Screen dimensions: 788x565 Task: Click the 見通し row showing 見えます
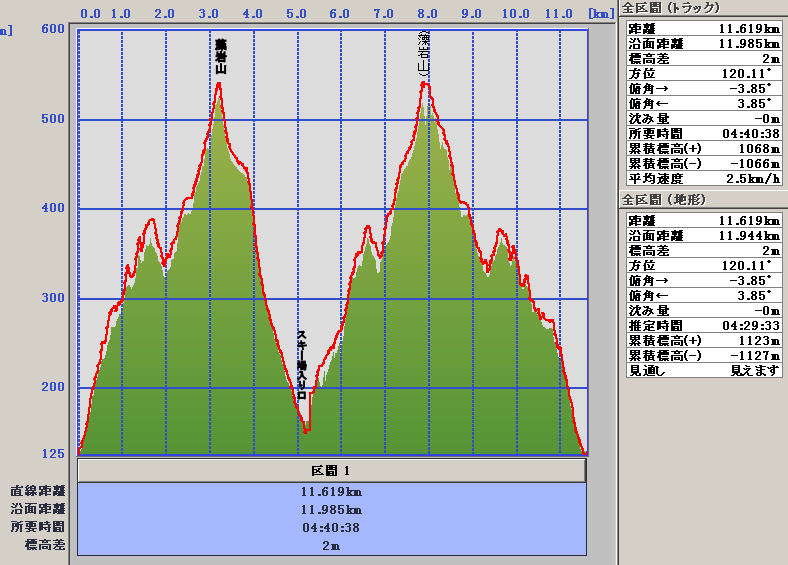pyautogui.click(x=701, y=370)
